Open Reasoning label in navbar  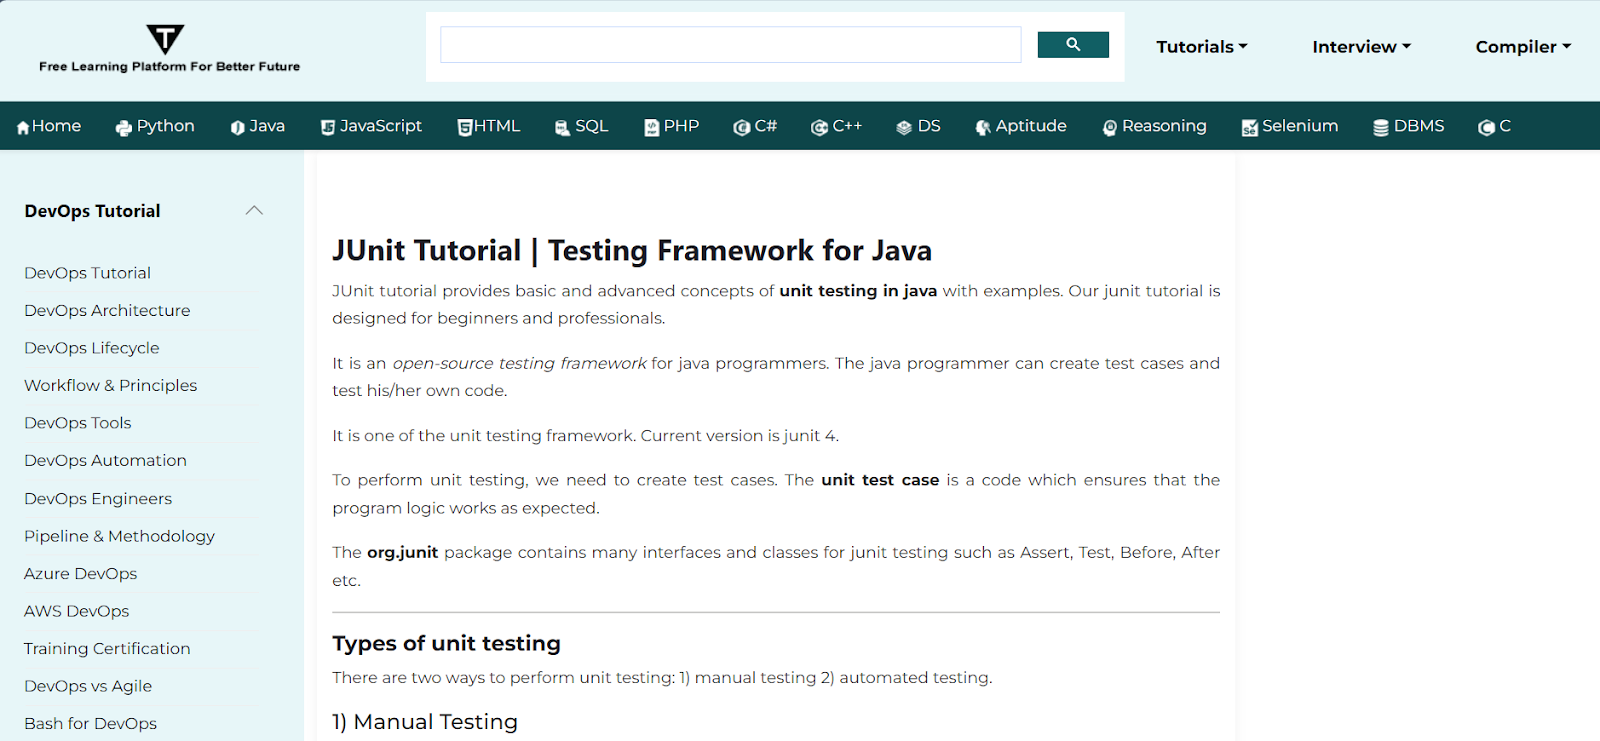[x=1164, y=126]
